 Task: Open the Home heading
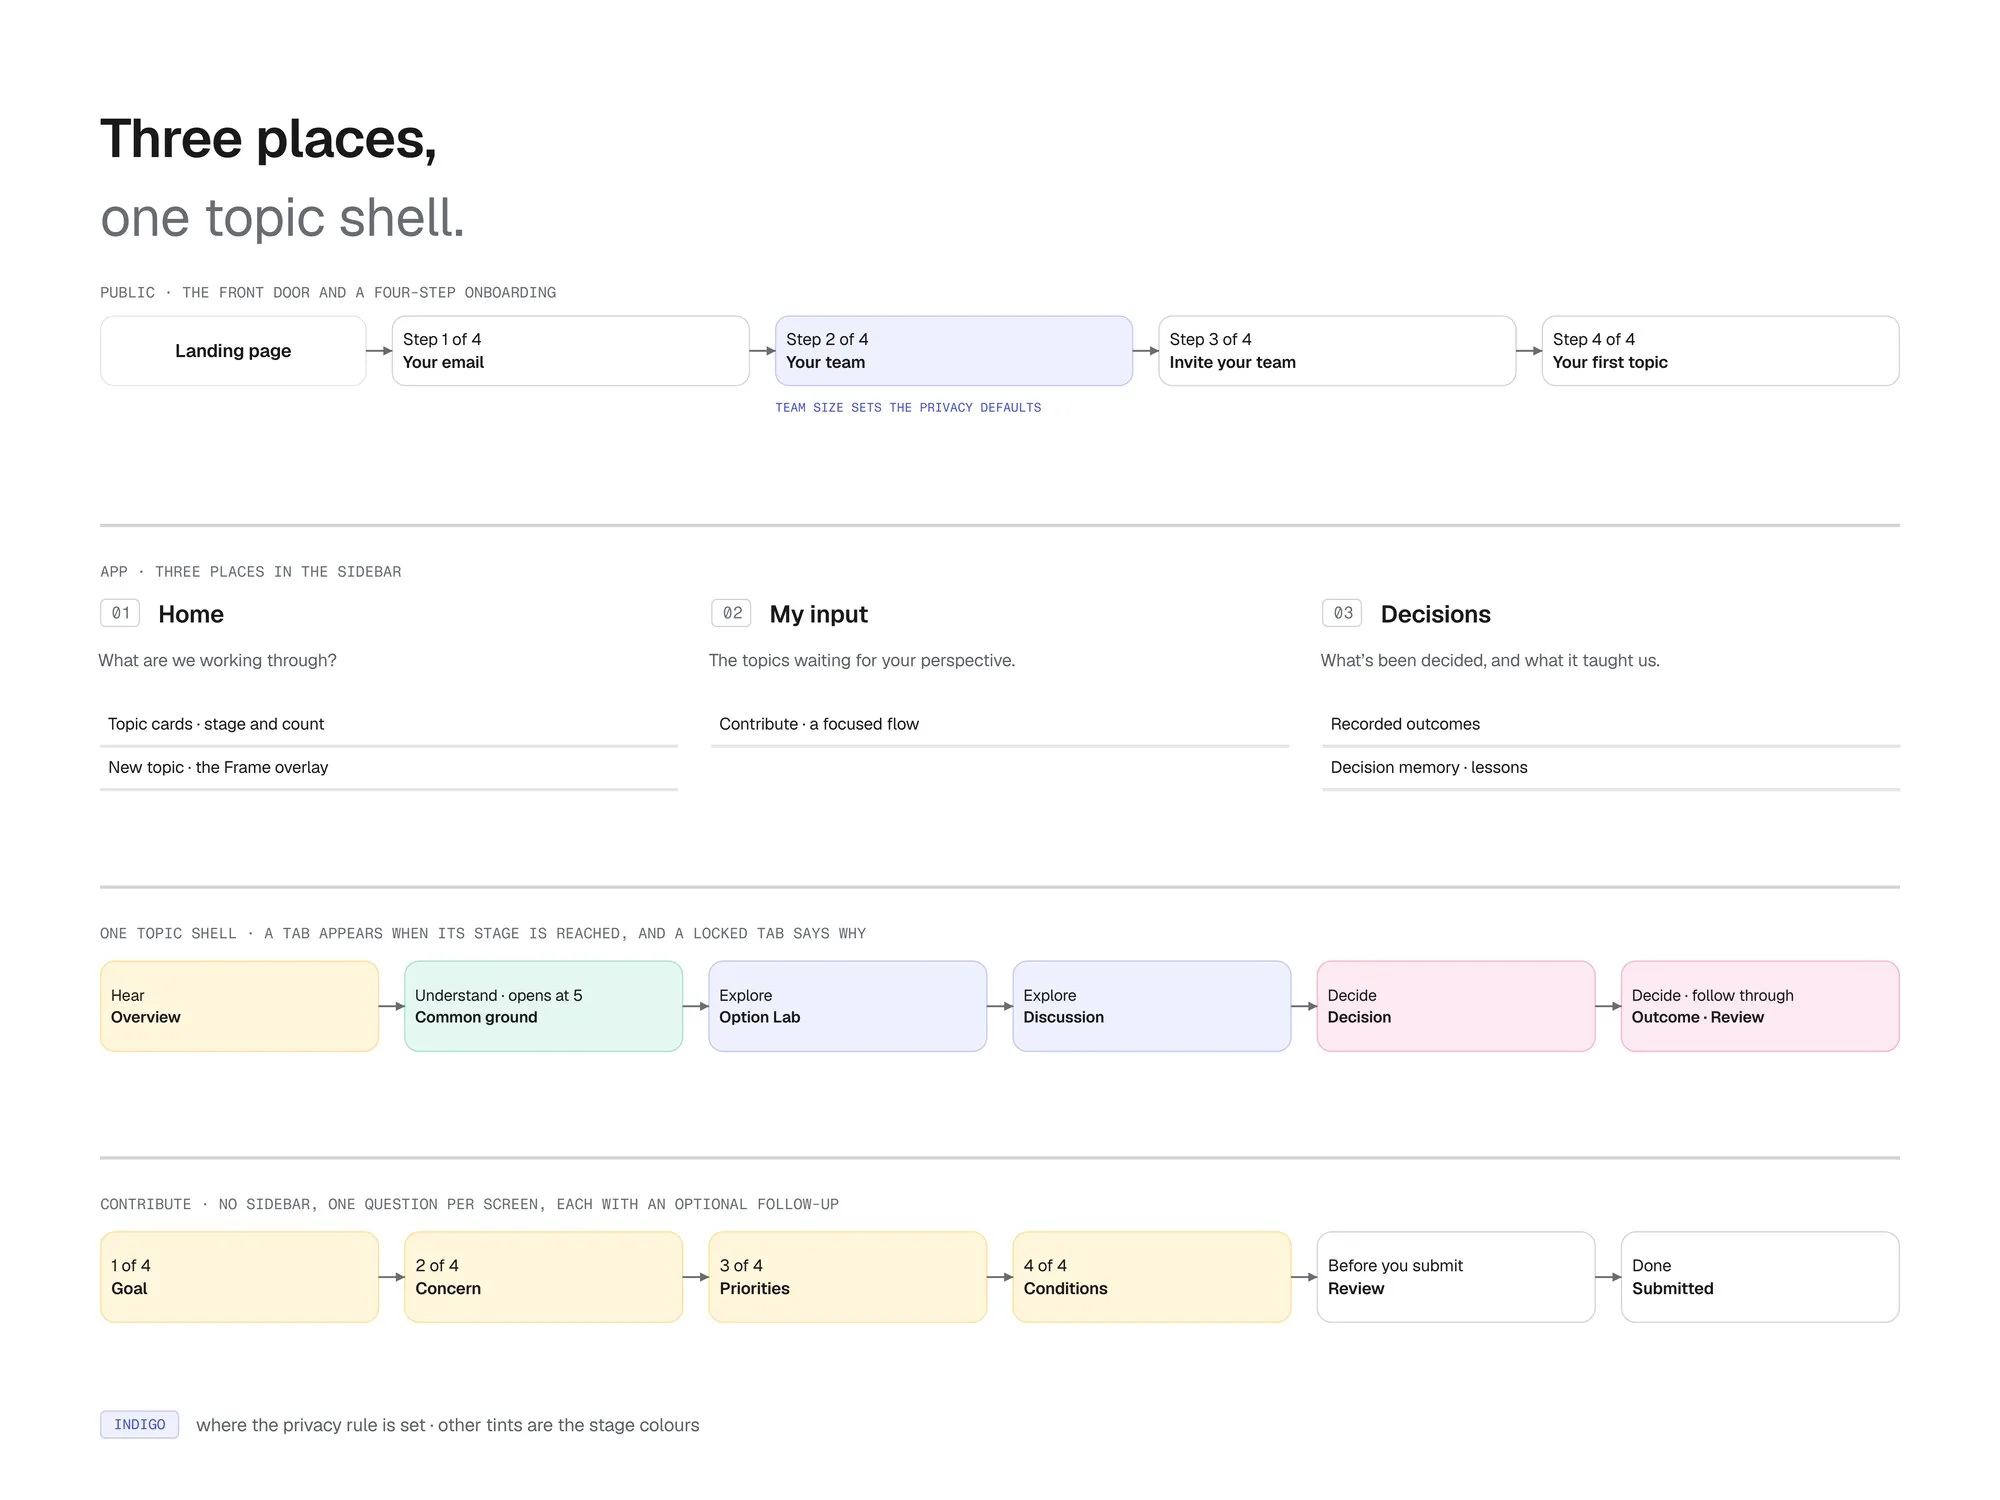191,614
